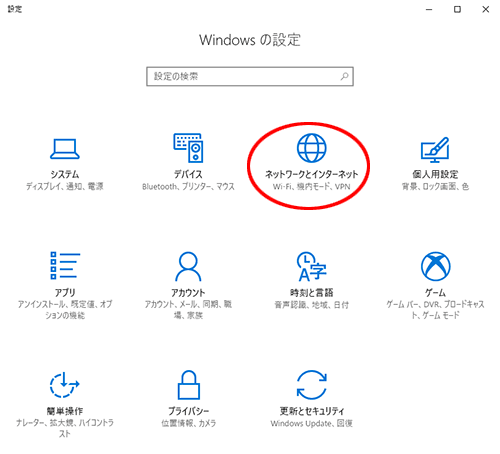Click the Wi-Fi、機内モード、VPN description
This screenshot has width=500, height=454.
tap(312, 187)
